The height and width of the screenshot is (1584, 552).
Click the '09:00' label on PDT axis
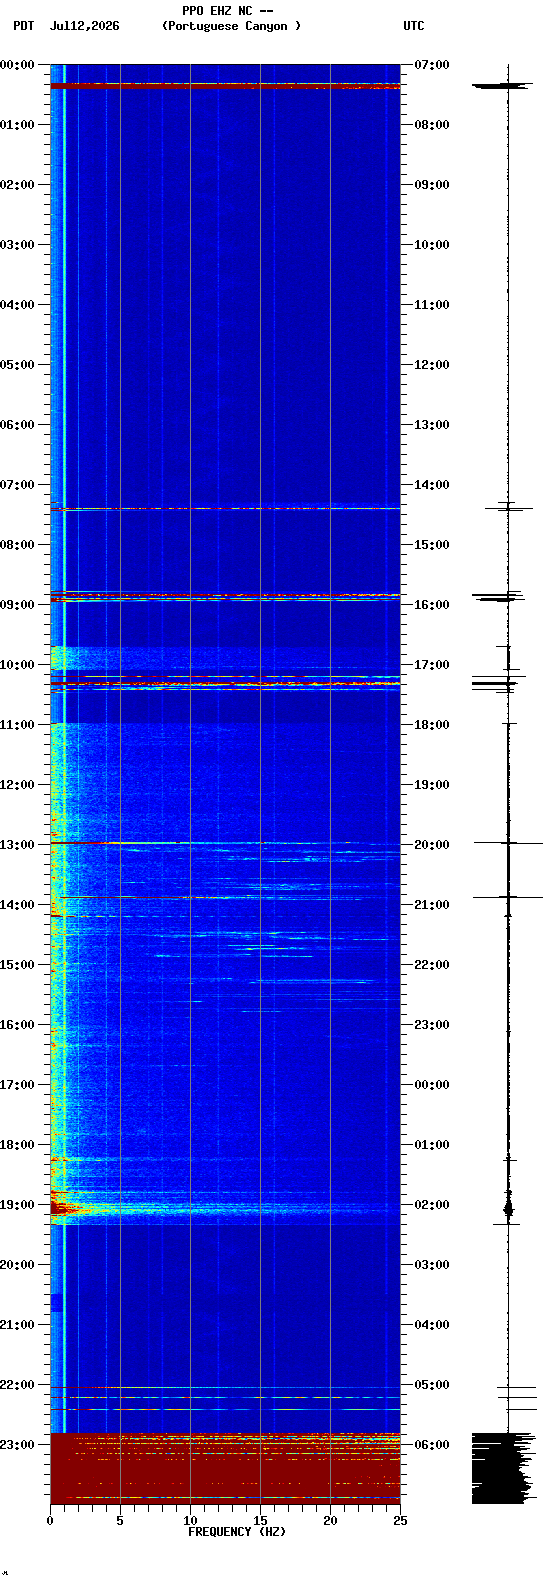point(17,605)
